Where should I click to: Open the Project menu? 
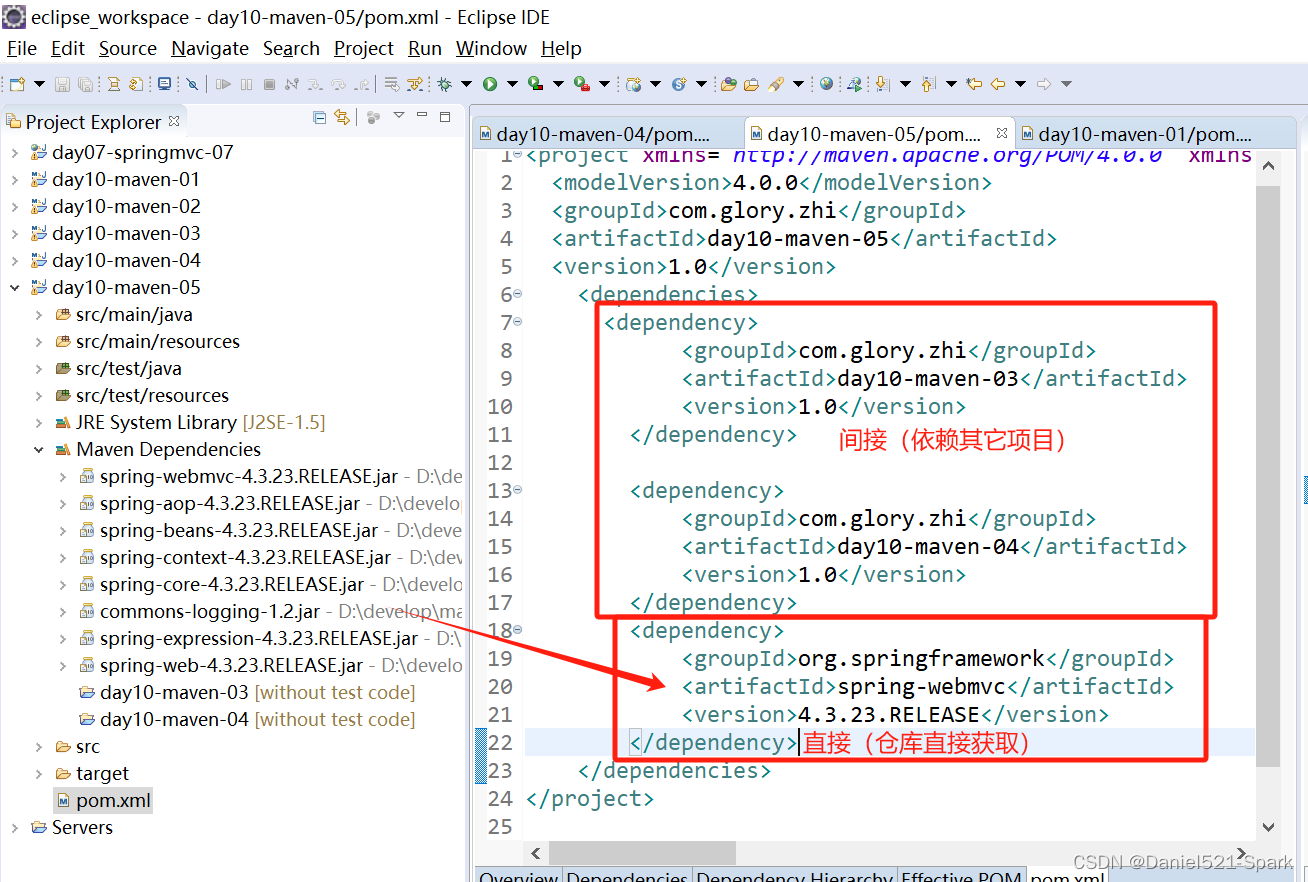364,48
